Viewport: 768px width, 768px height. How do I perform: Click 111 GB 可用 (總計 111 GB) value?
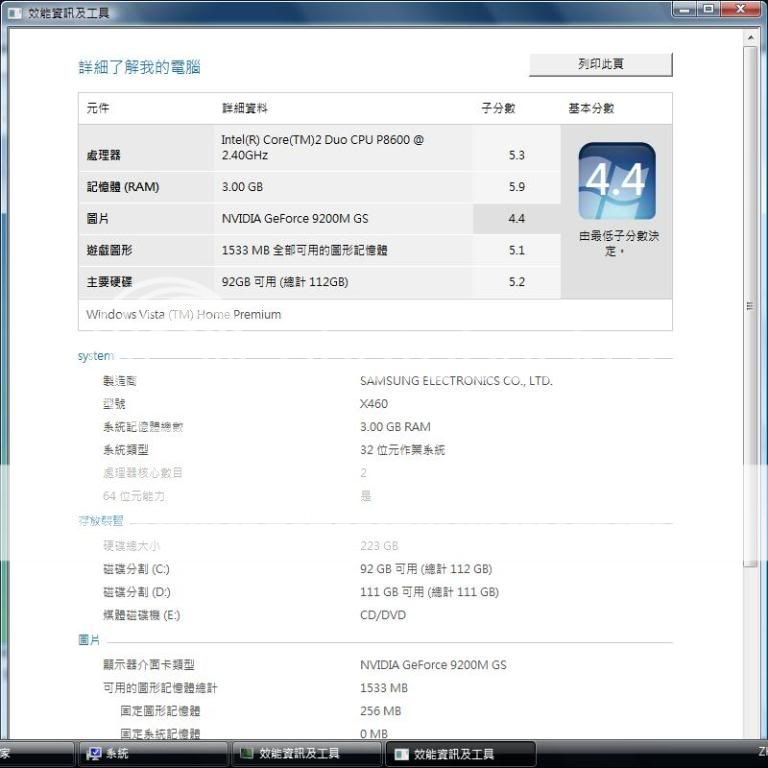[x=429, y=592]
